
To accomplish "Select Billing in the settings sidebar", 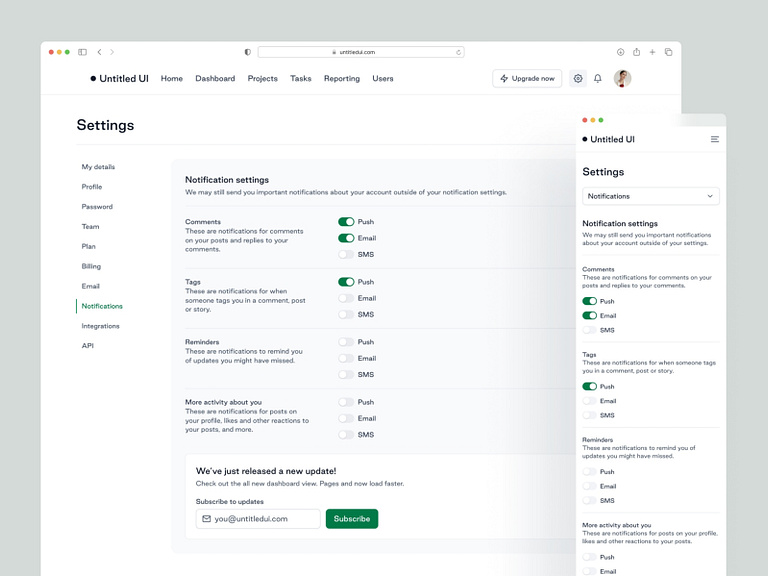I will pyautogui.click(x=91, y=266).
